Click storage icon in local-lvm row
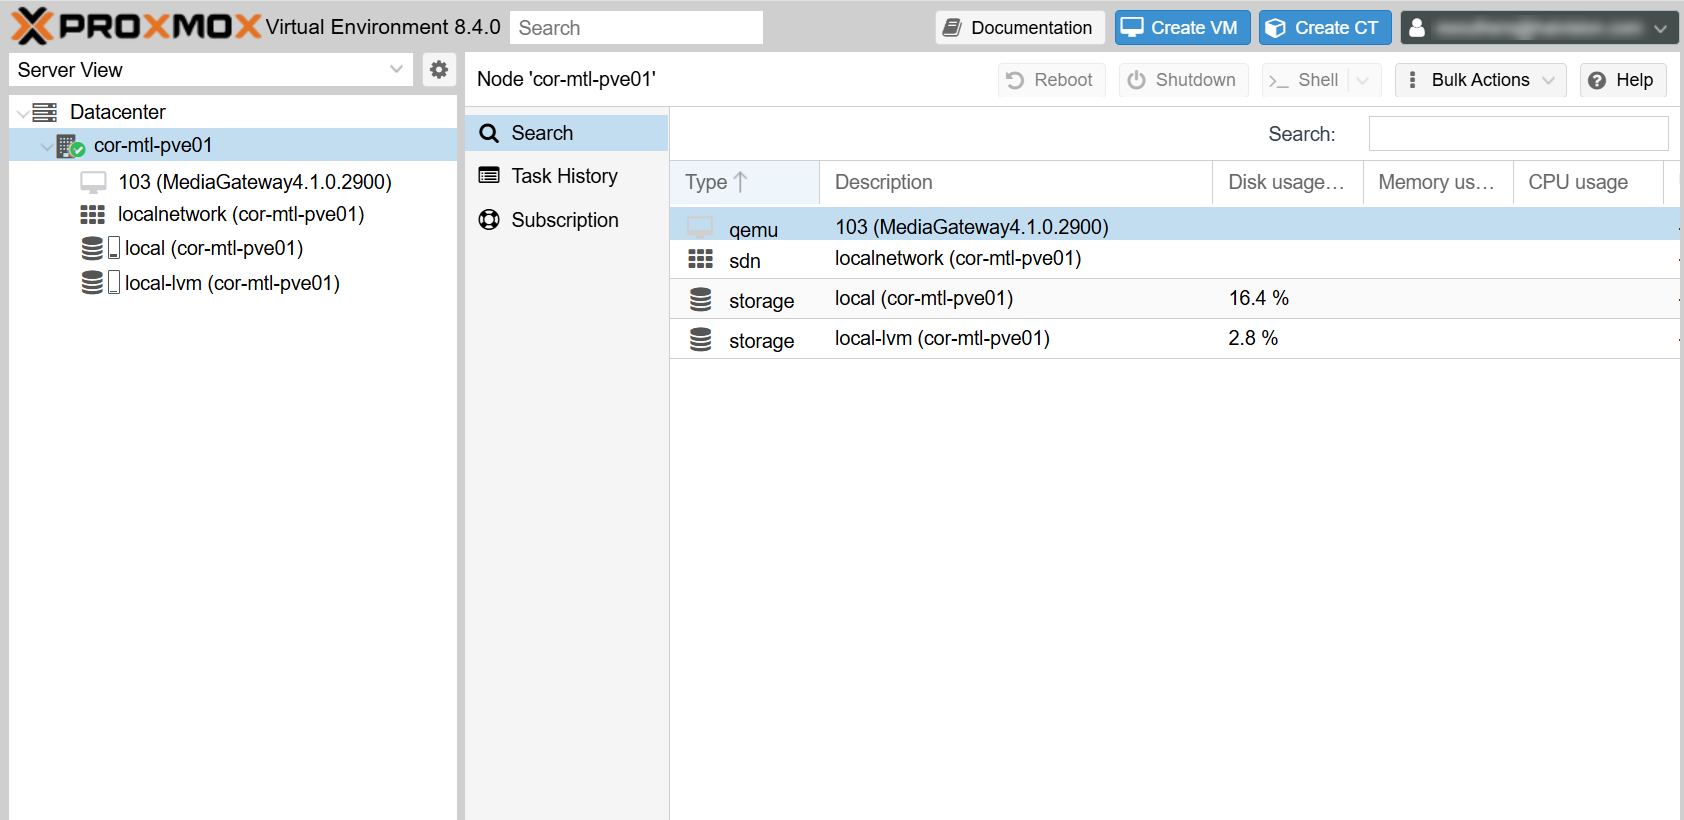Image resolution: width=1684 pixels, height=820 pixels. tap(701, 340)
